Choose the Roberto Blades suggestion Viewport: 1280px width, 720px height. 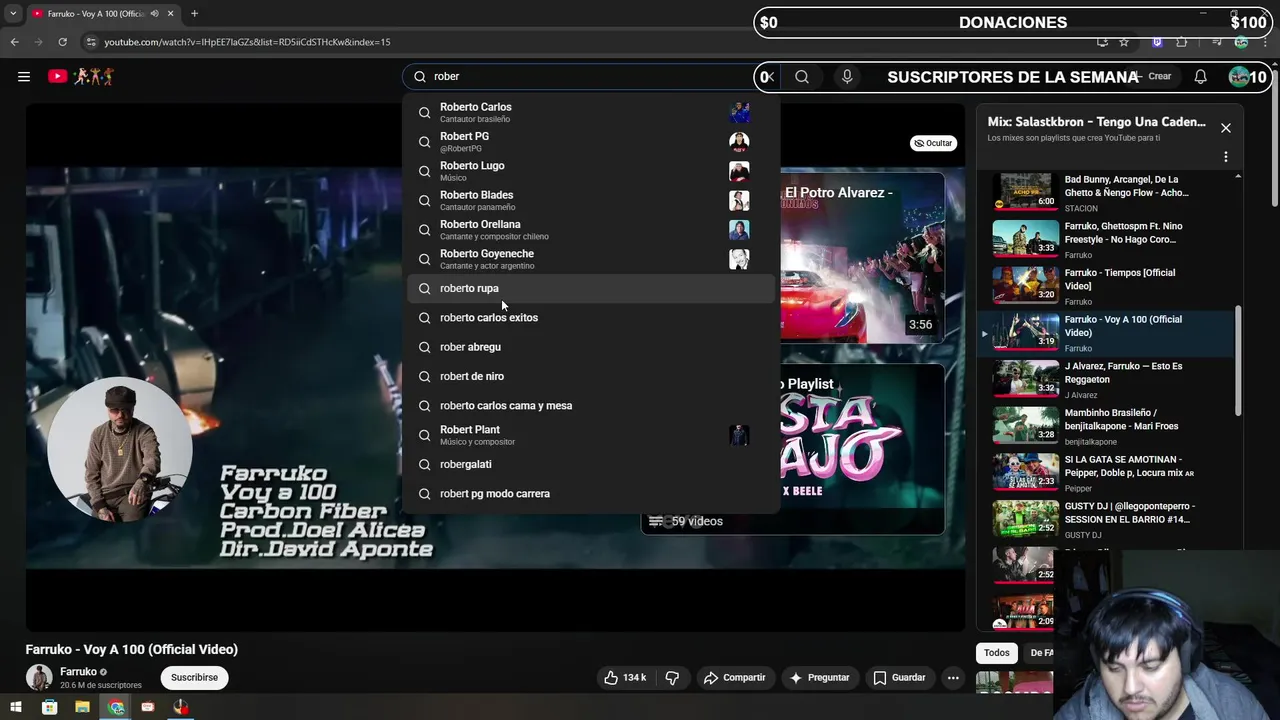click(x=591, y=200)
